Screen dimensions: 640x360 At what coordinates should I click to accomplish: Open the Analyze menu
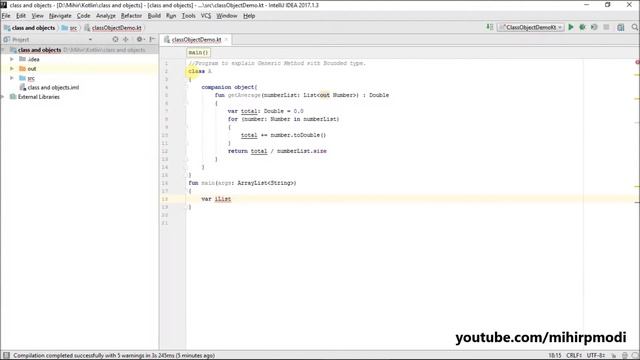[106, 16]
